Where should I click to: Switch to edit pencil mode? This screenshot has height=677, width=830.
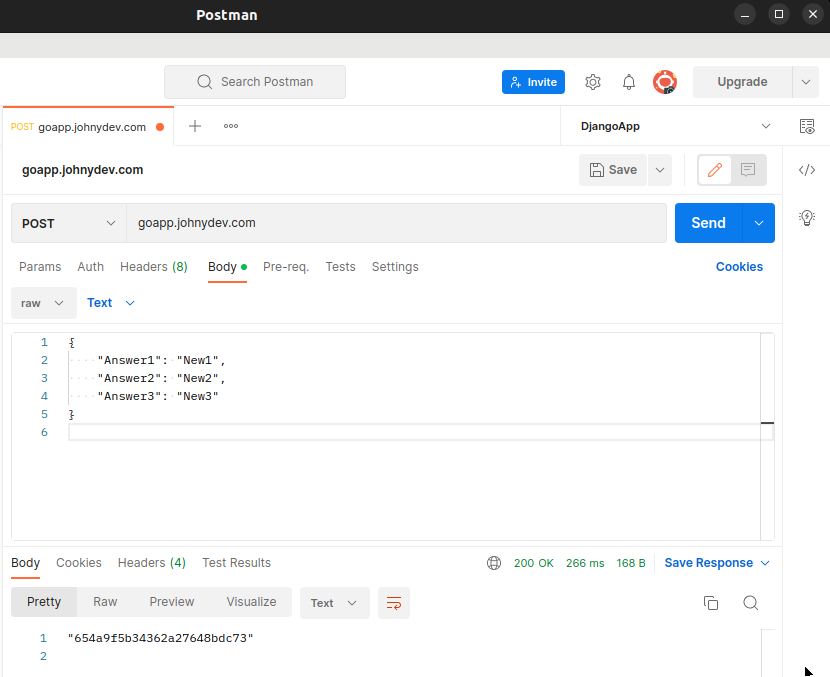coord(715,170)
